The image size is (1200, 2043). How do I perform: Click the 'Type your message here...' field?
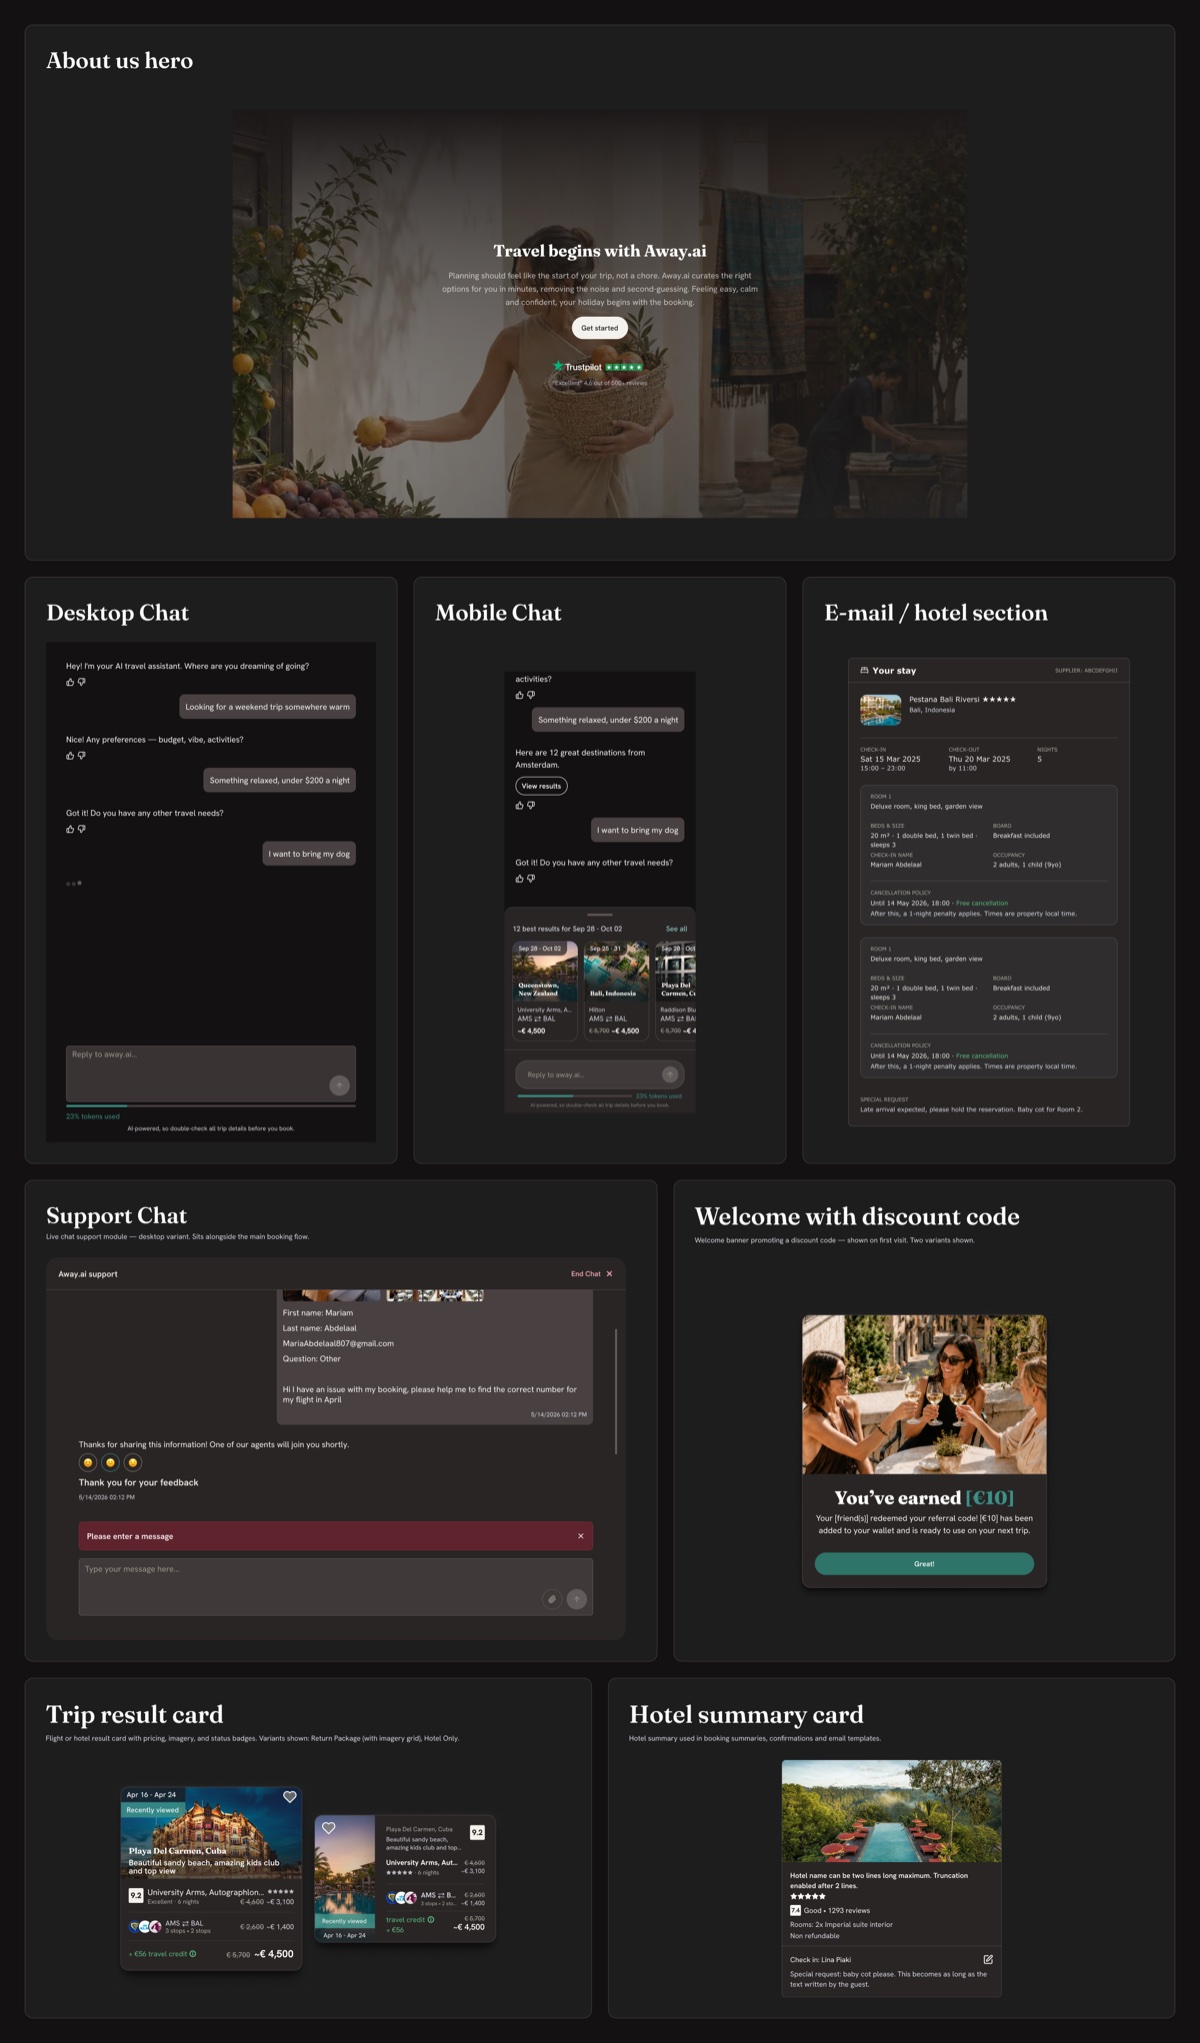click(336, 1587)
